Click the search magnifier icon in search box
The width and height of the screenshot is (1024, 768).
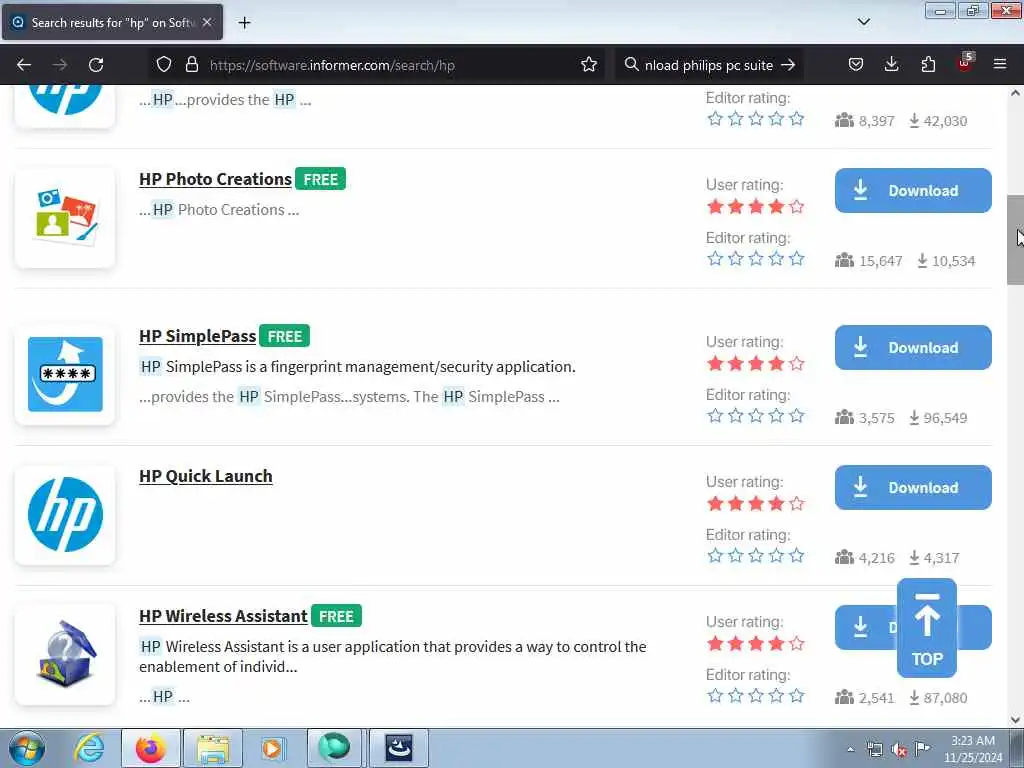coord(631,65)
